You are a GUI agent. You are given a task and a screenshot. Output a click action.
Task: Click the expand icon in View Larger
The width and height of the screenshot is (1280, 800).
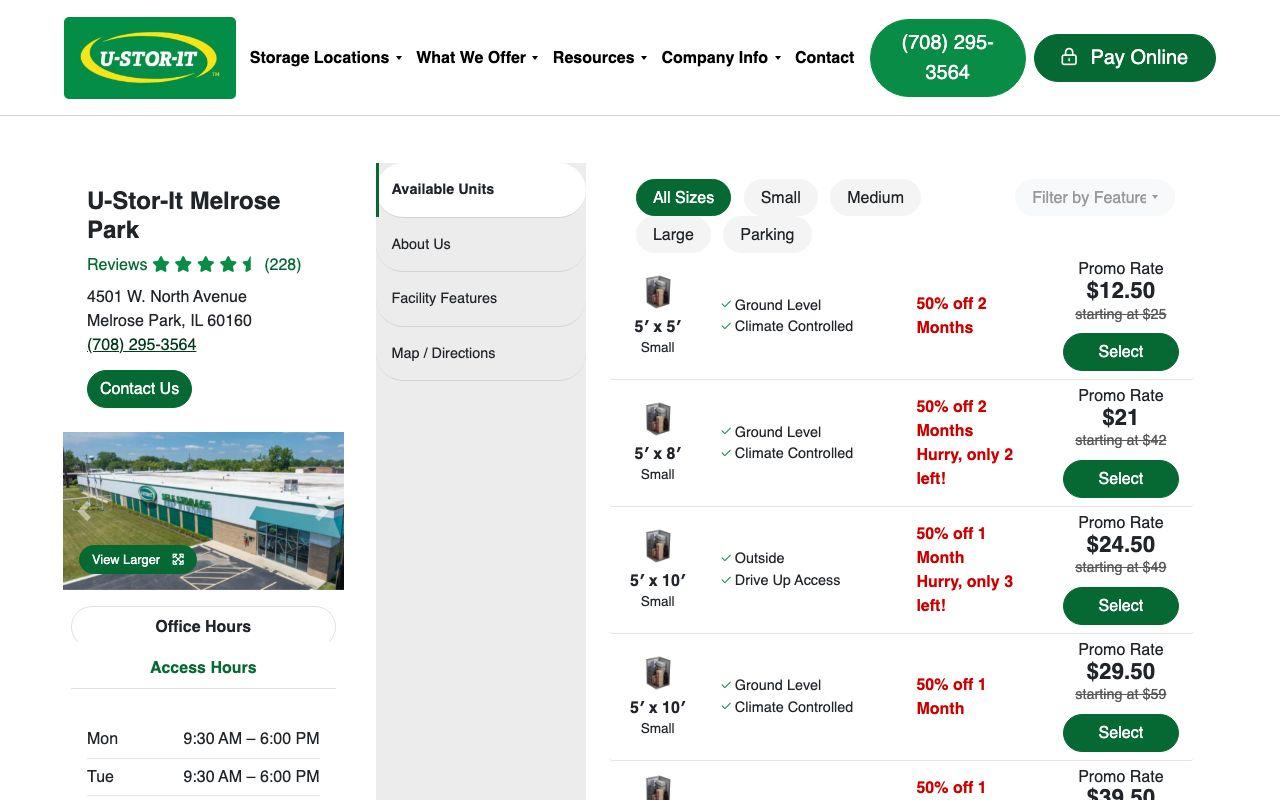[x=178, y=559]
